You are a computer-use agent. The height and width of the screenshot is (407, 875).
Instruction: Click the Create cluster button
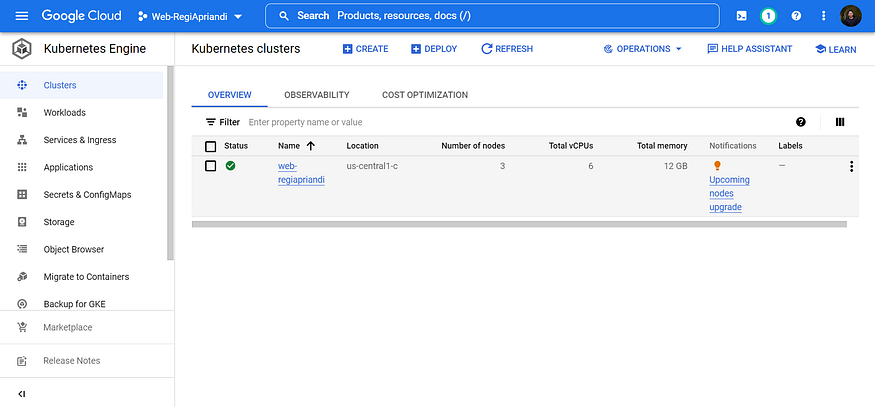(365, 49)
